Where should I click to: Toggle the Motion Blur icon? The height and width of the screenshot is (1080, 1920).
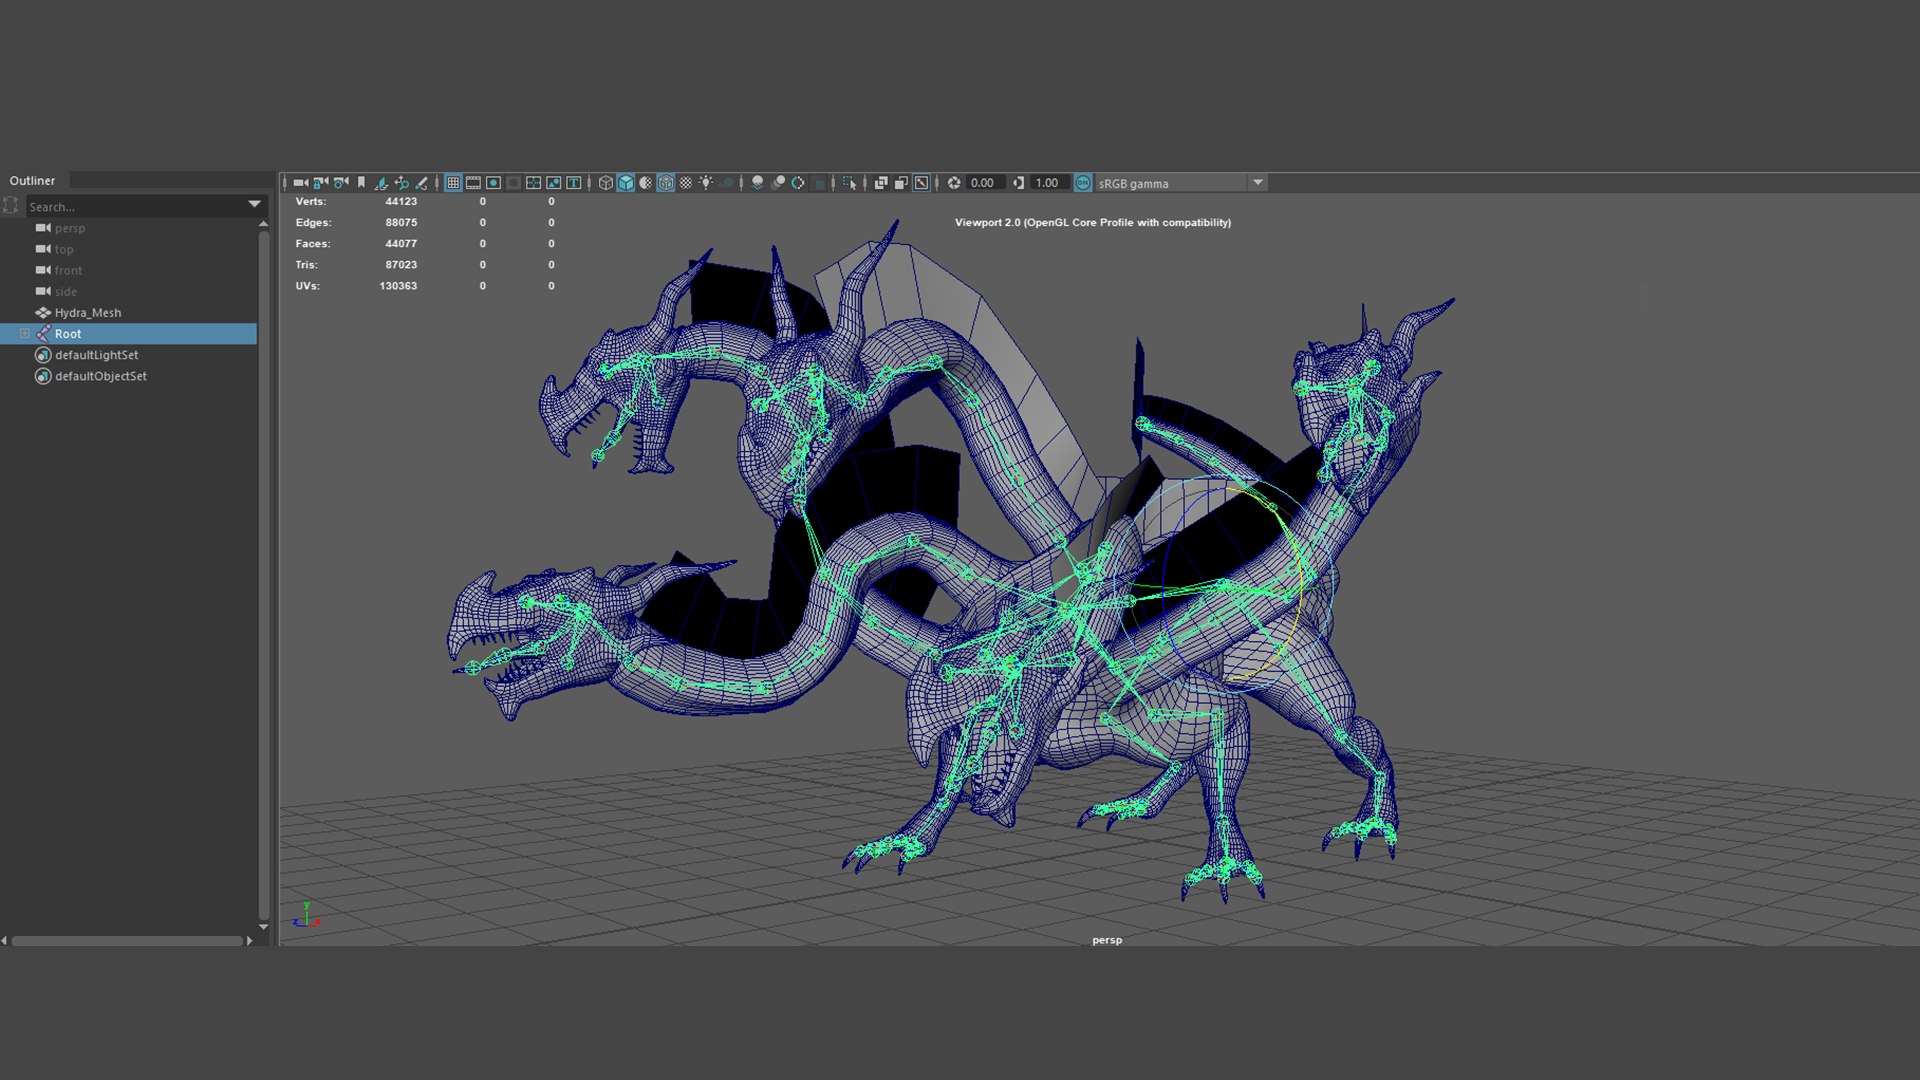point(778,183)
